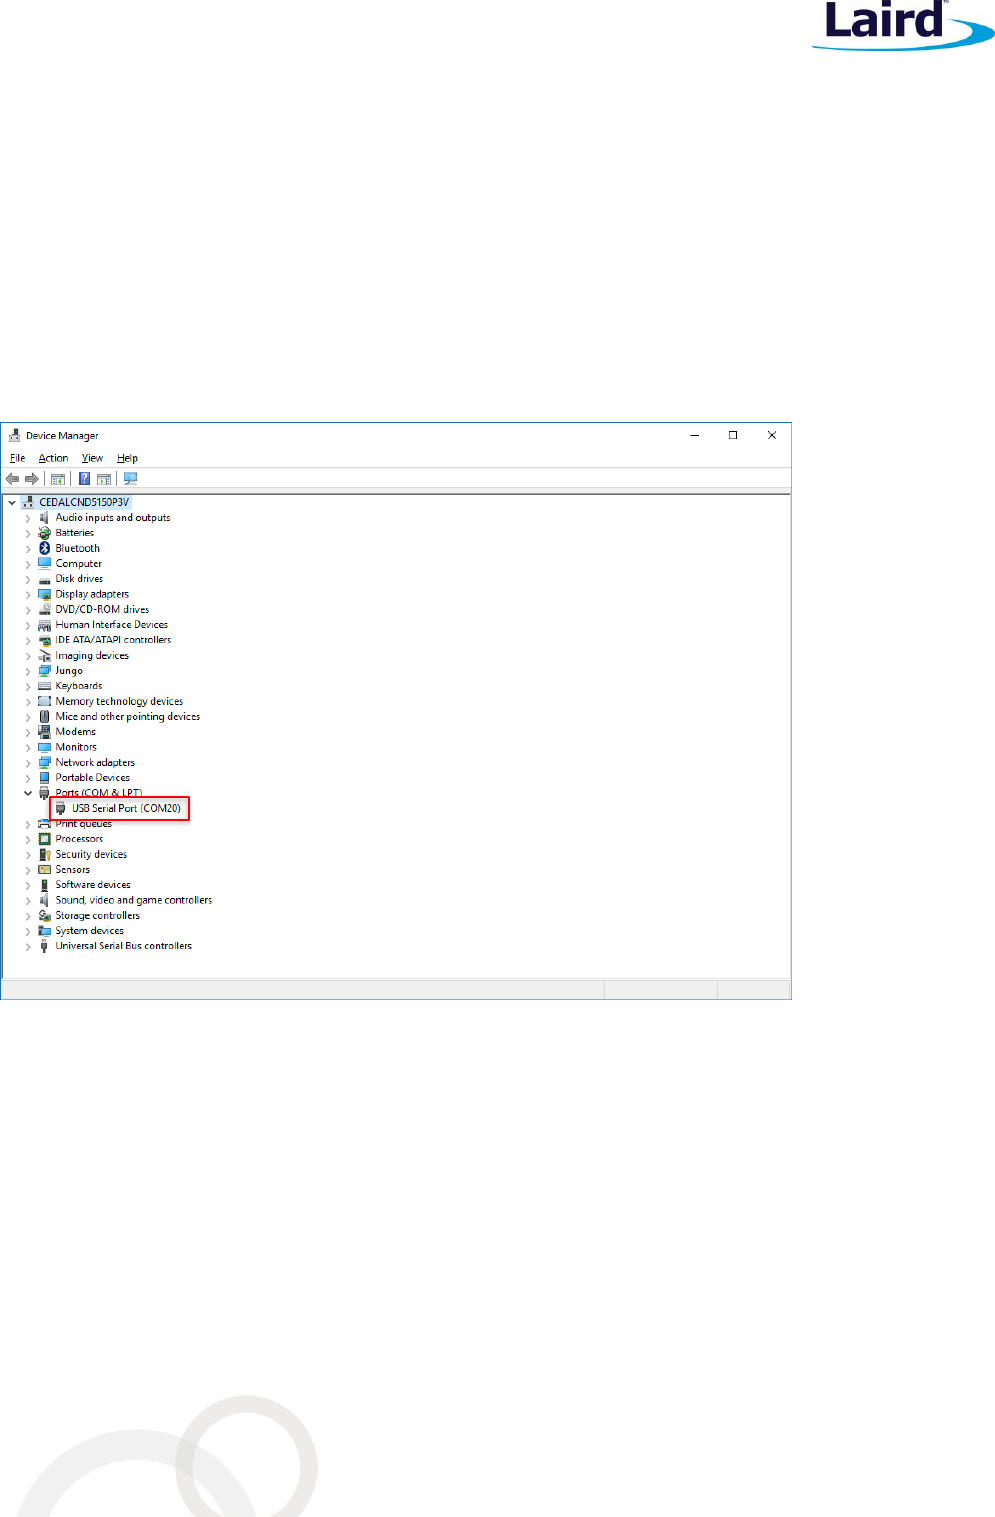
Task: Click the Bluetooth logo icon
Action: pos(44,548)
